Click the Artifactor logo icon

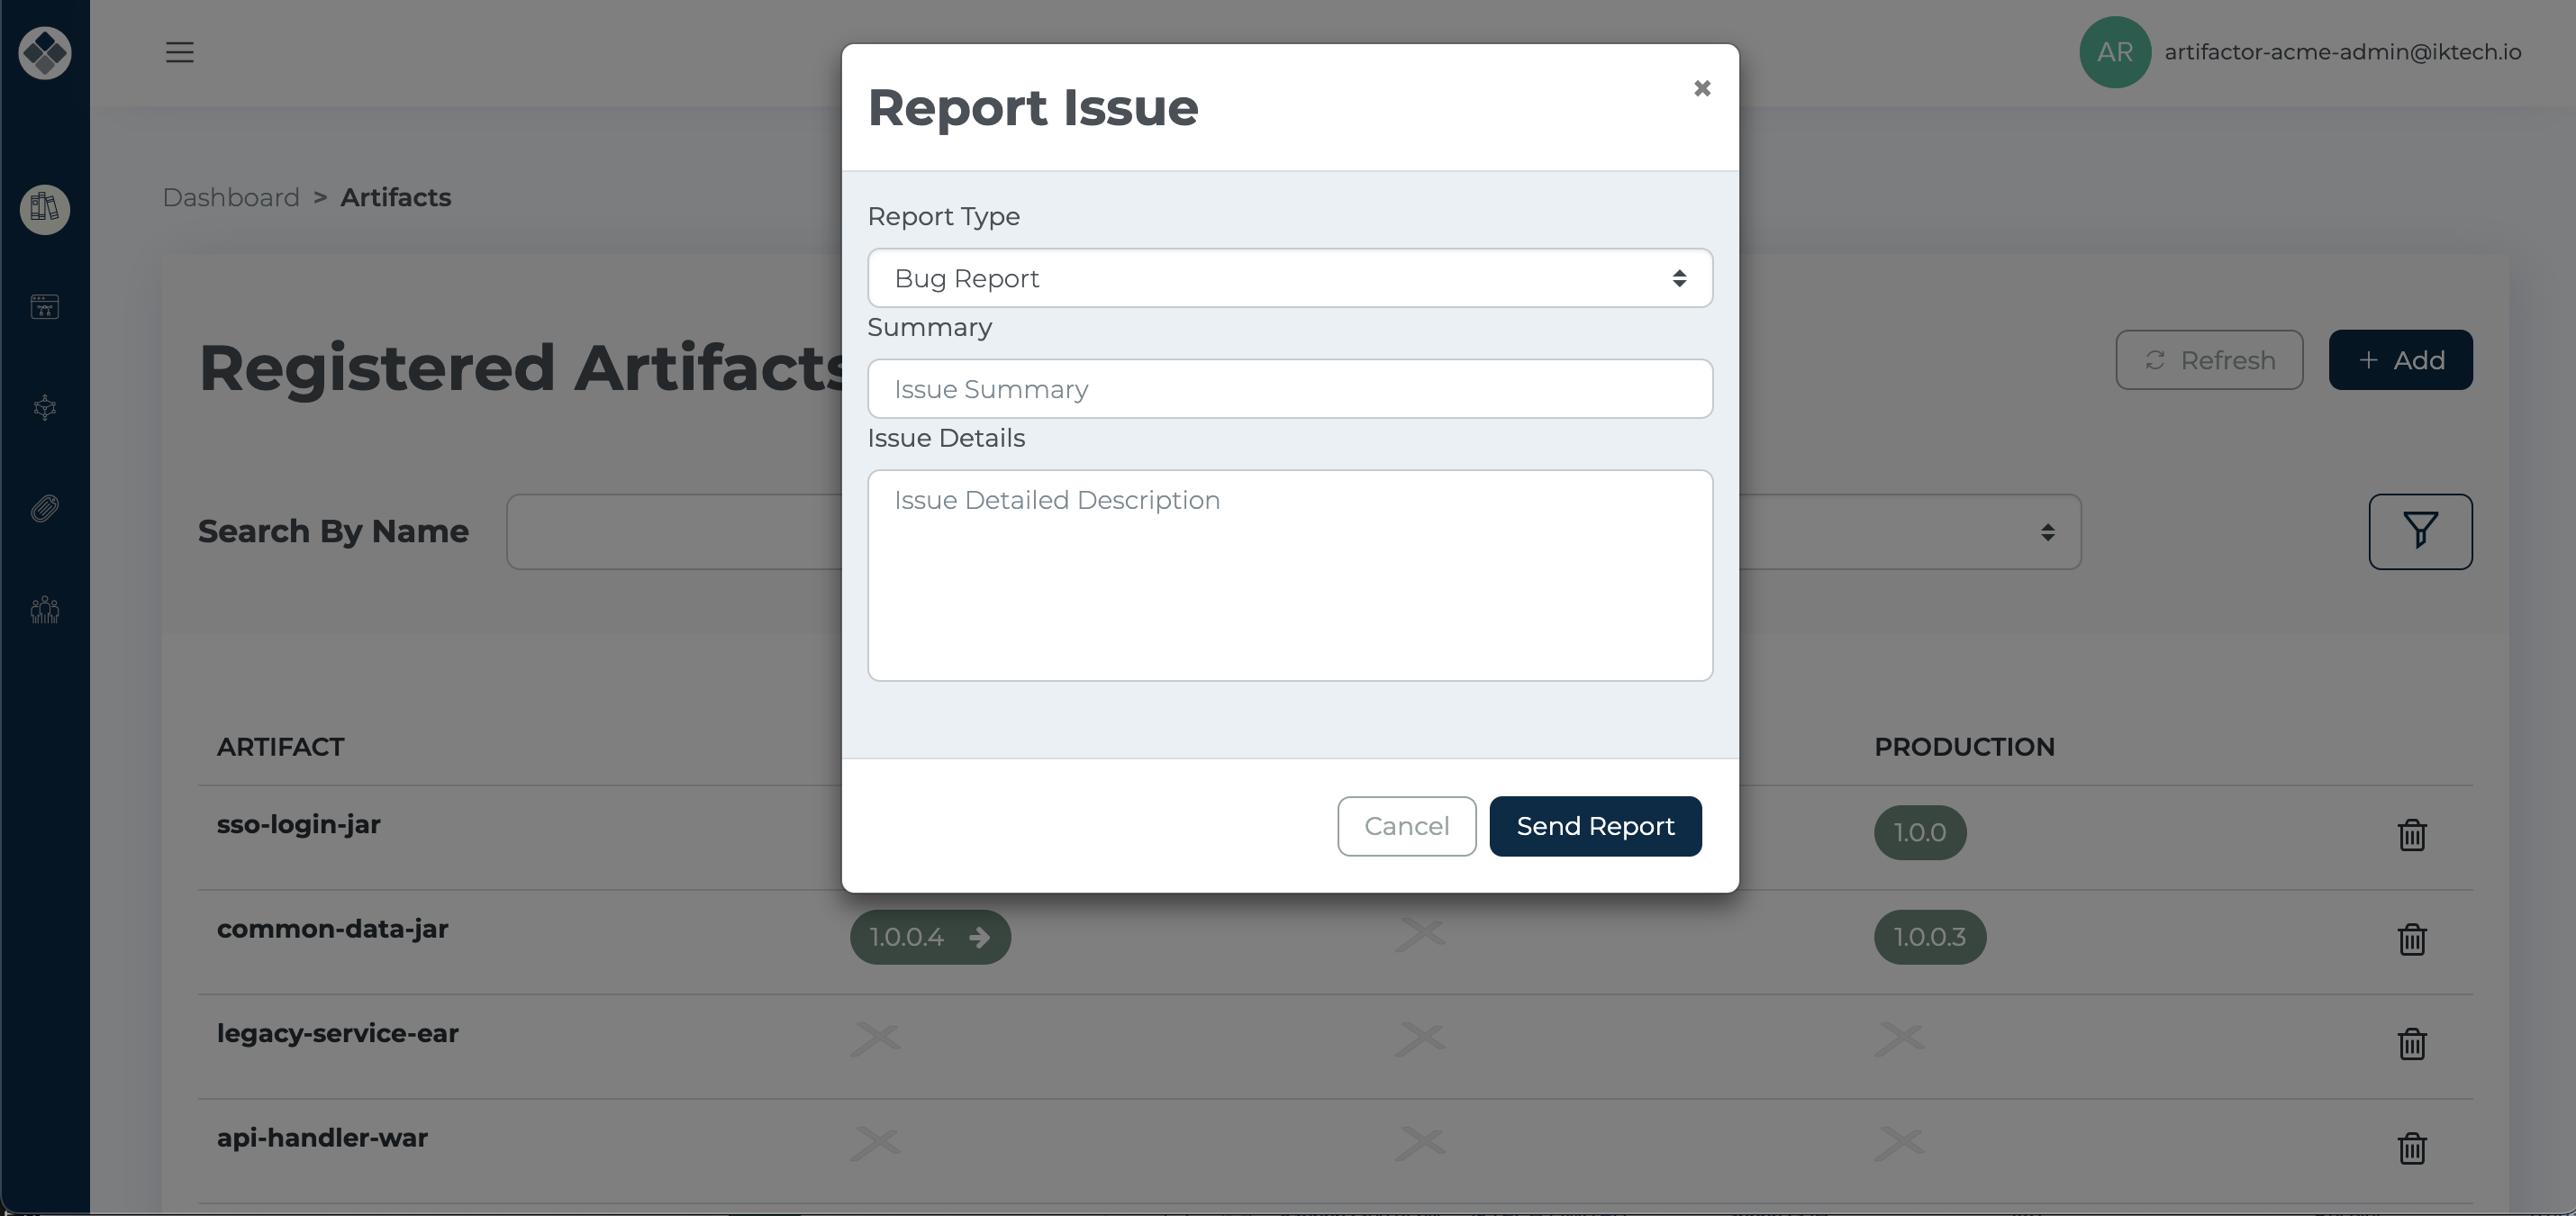(45, 52)
